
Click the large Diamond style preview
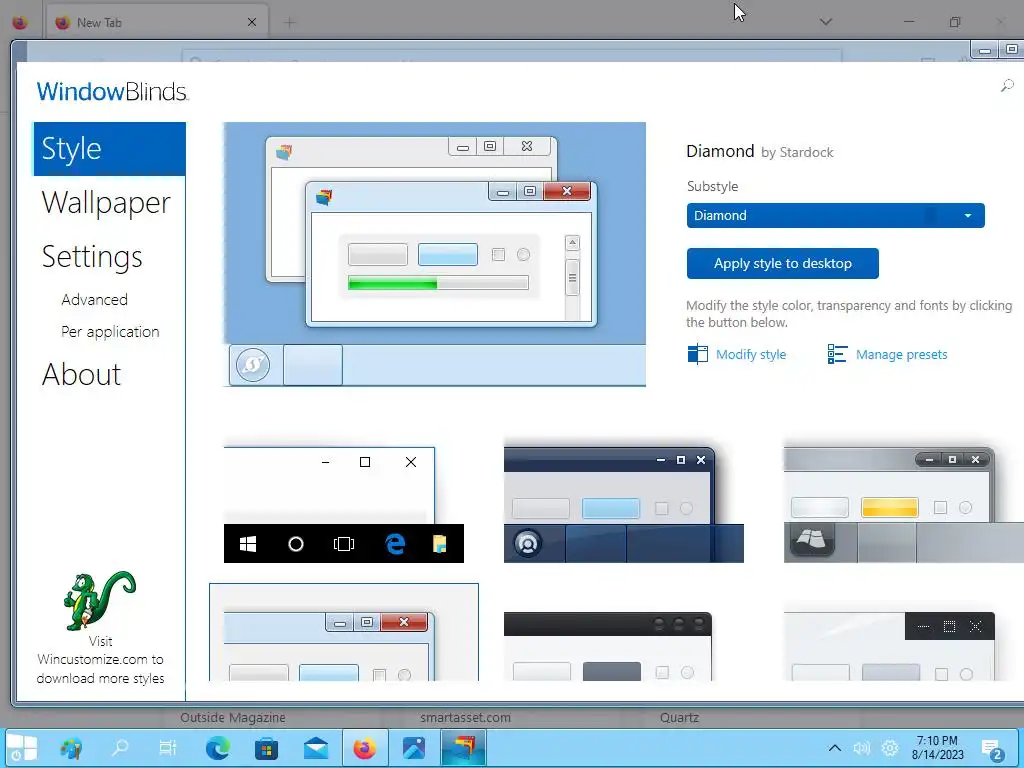tap(434, 254)
